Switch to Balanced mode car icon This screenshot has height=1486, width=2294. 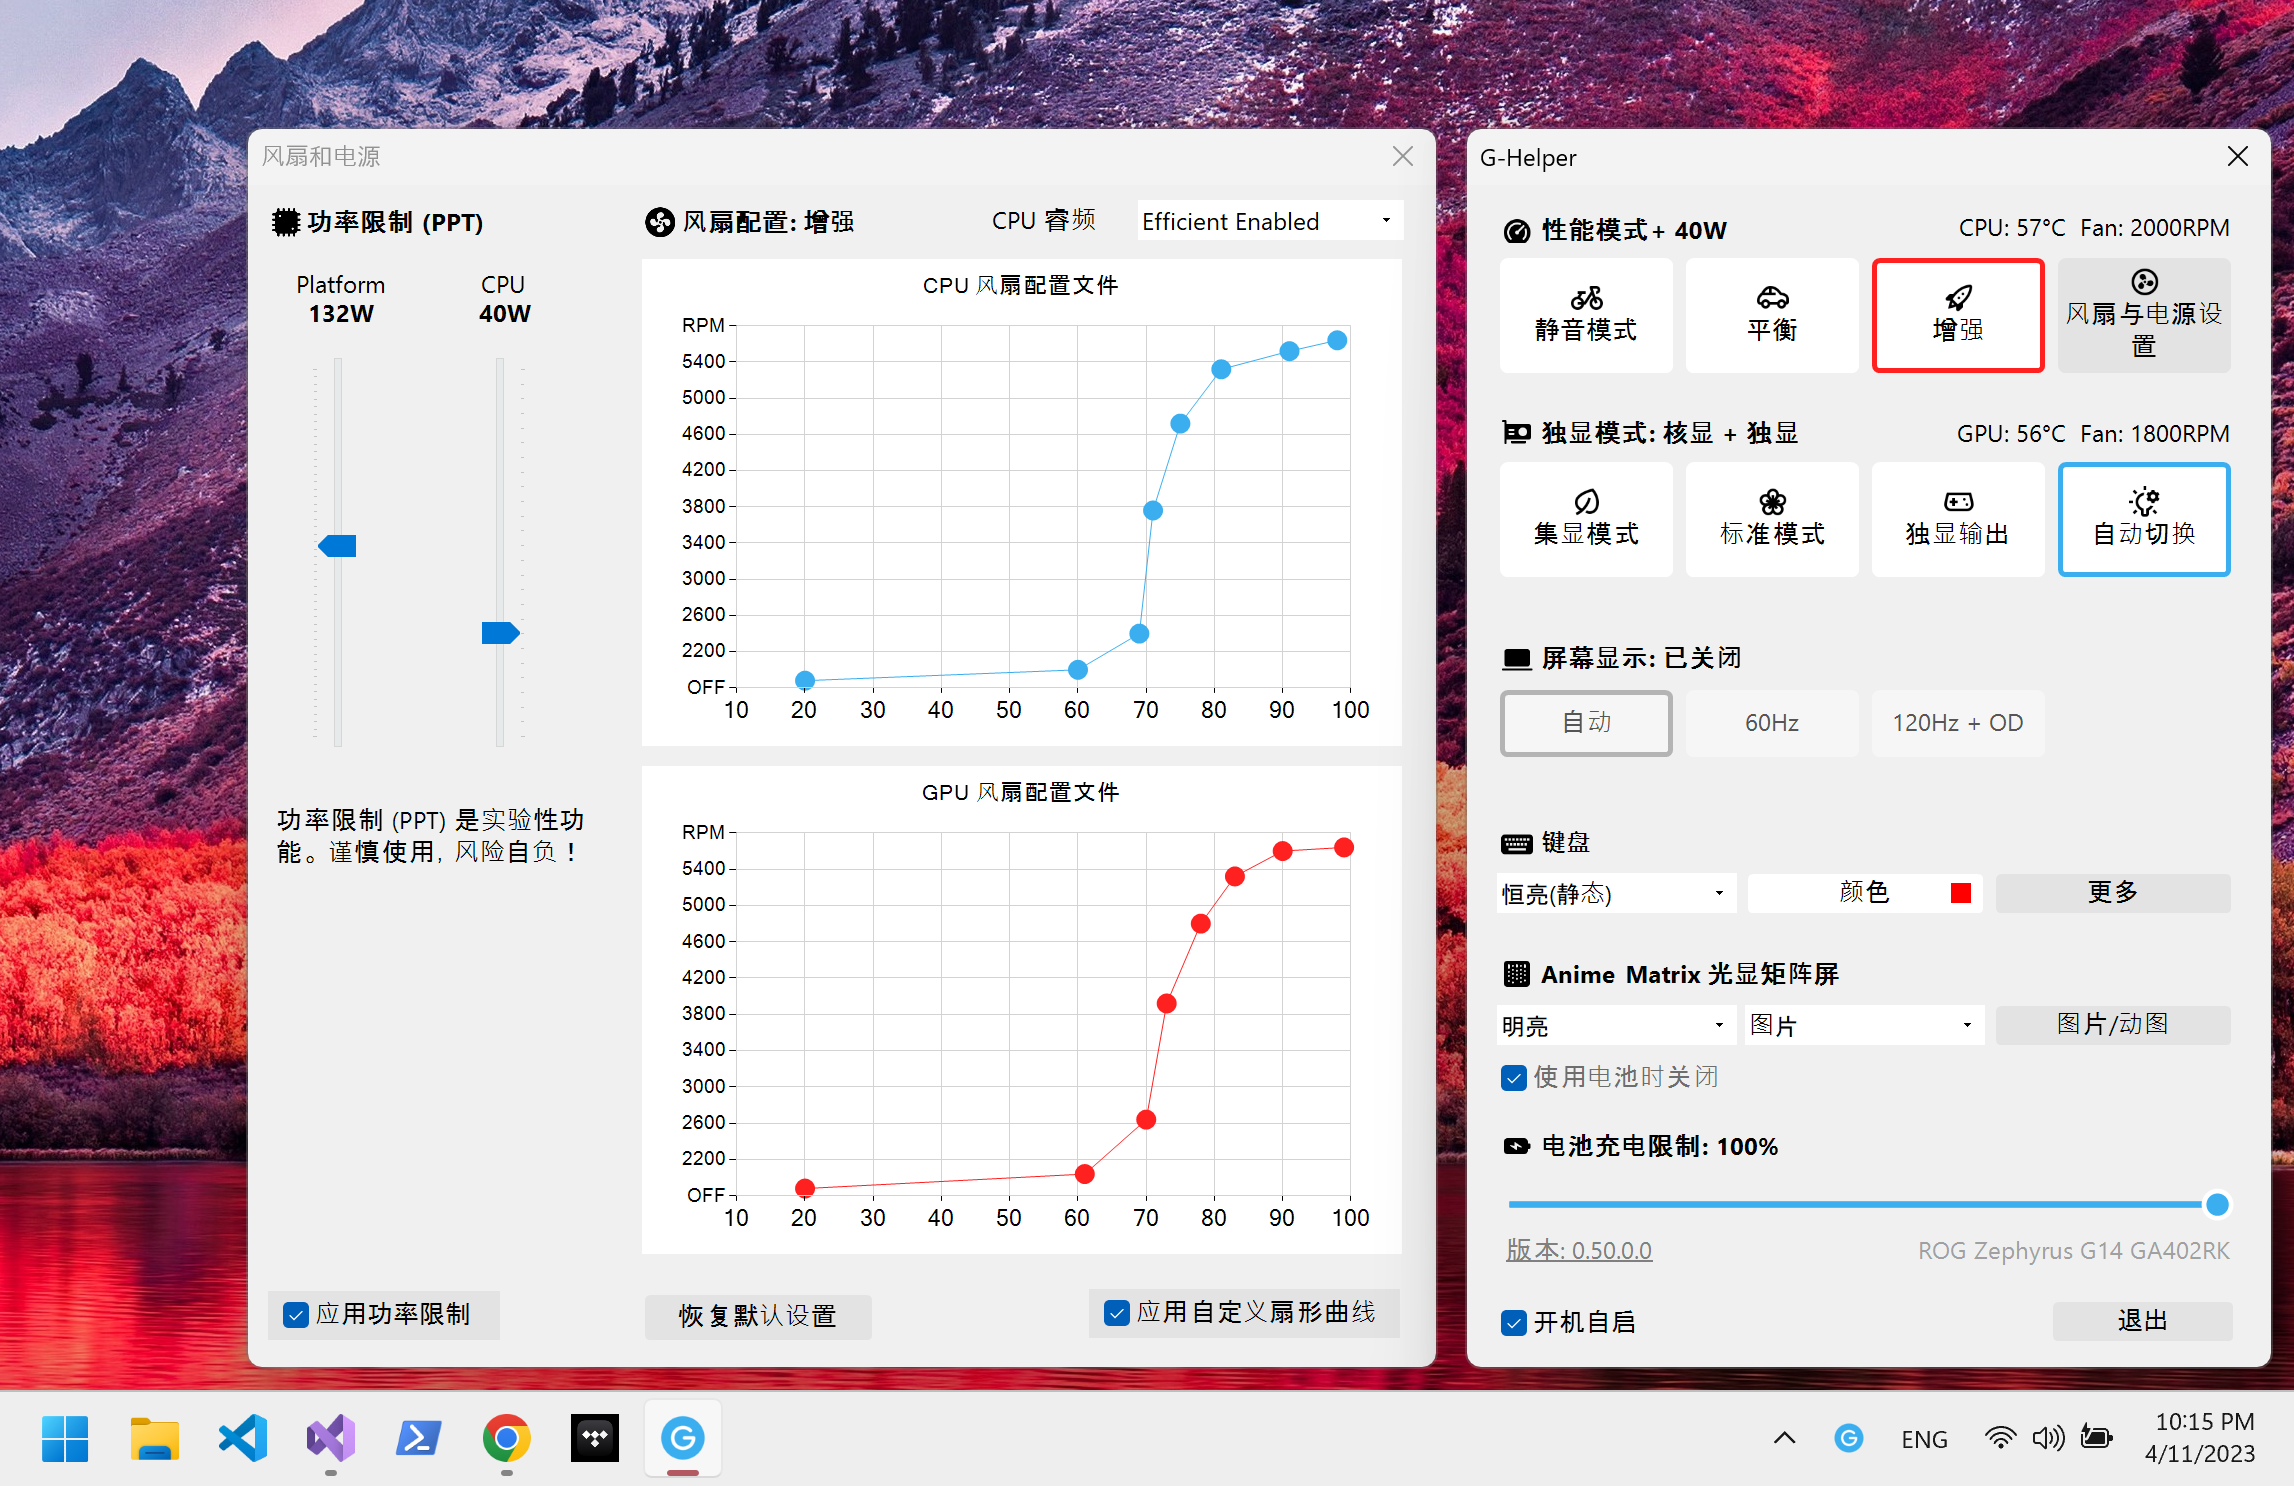coord(1771,299)
